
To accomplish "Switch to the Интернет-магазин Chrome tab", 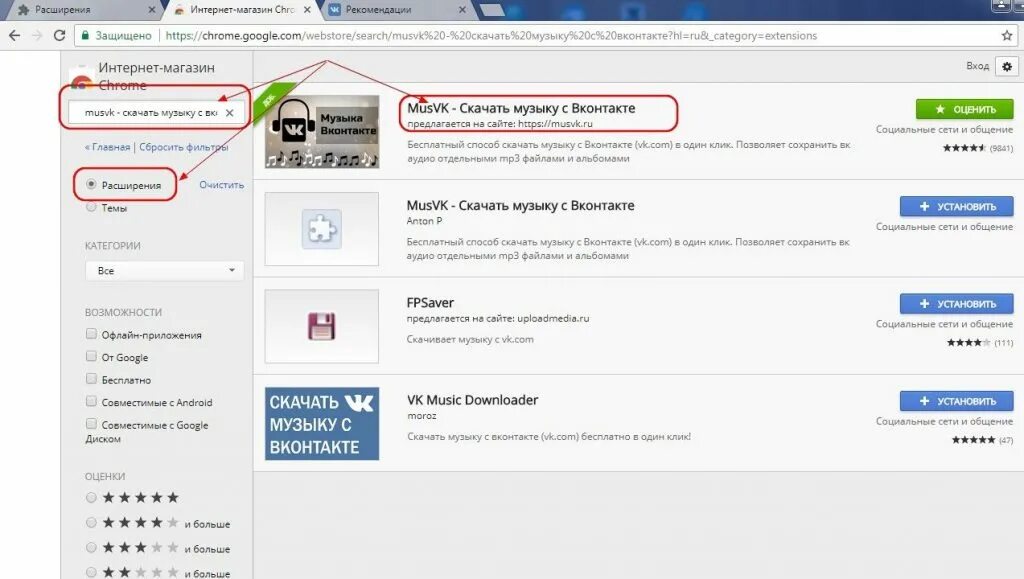I will pyautogui.click(x=242, y=10).
